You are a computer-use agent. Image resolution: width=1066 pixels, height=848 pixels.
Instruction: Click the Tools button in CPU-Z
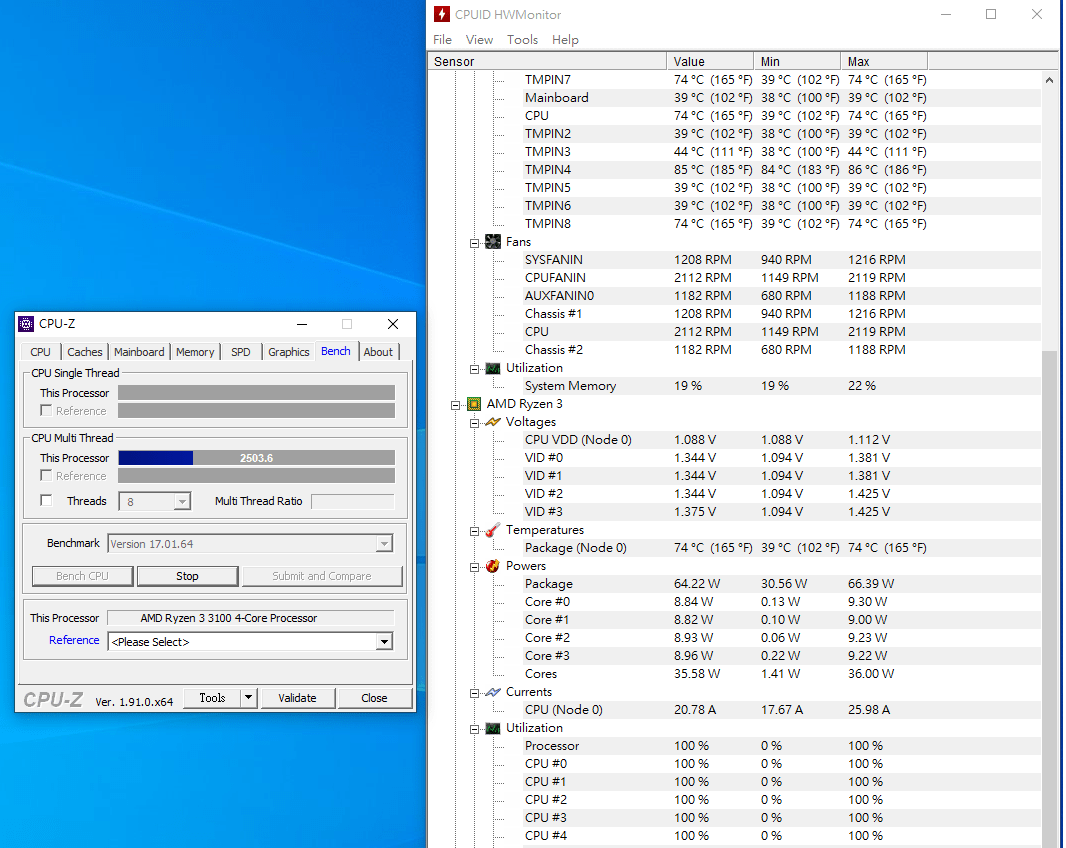(212, 698)
